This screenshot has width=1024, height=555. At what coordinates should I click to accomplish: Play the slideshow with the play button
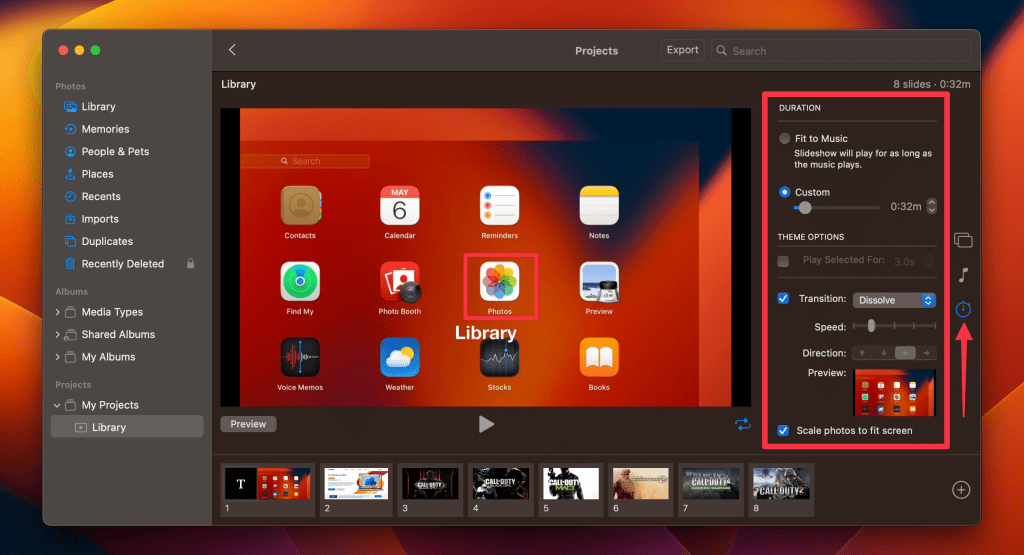click(486, 424)
